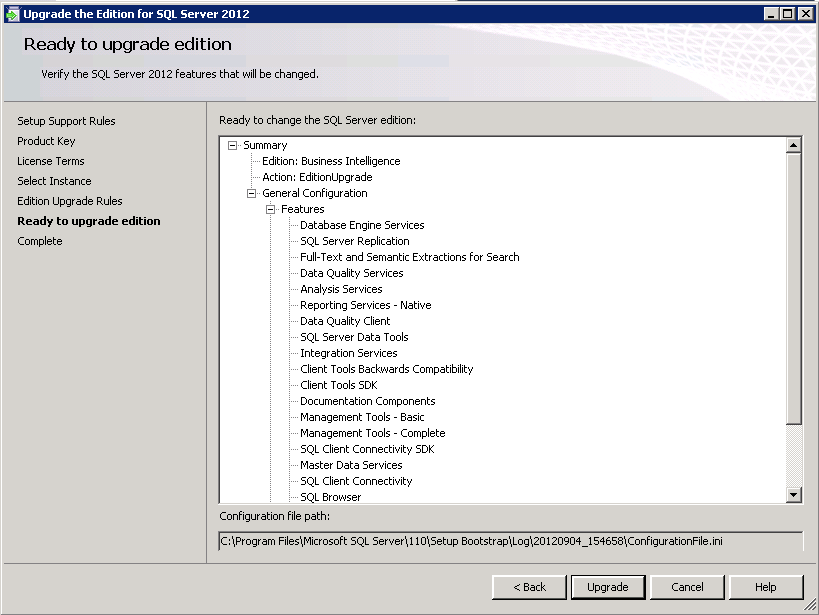
Task: Select Data Quality Client feature
Action: pos(345,321)
